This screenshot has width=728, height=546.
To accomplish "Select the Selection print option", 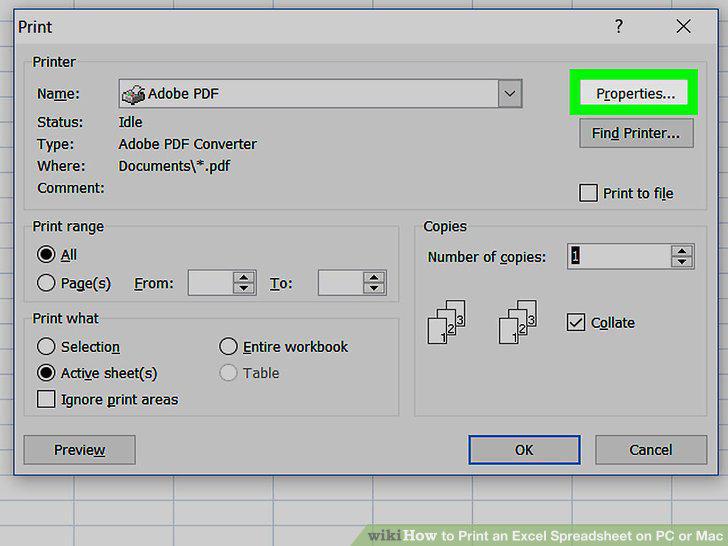I will (46, 346).
